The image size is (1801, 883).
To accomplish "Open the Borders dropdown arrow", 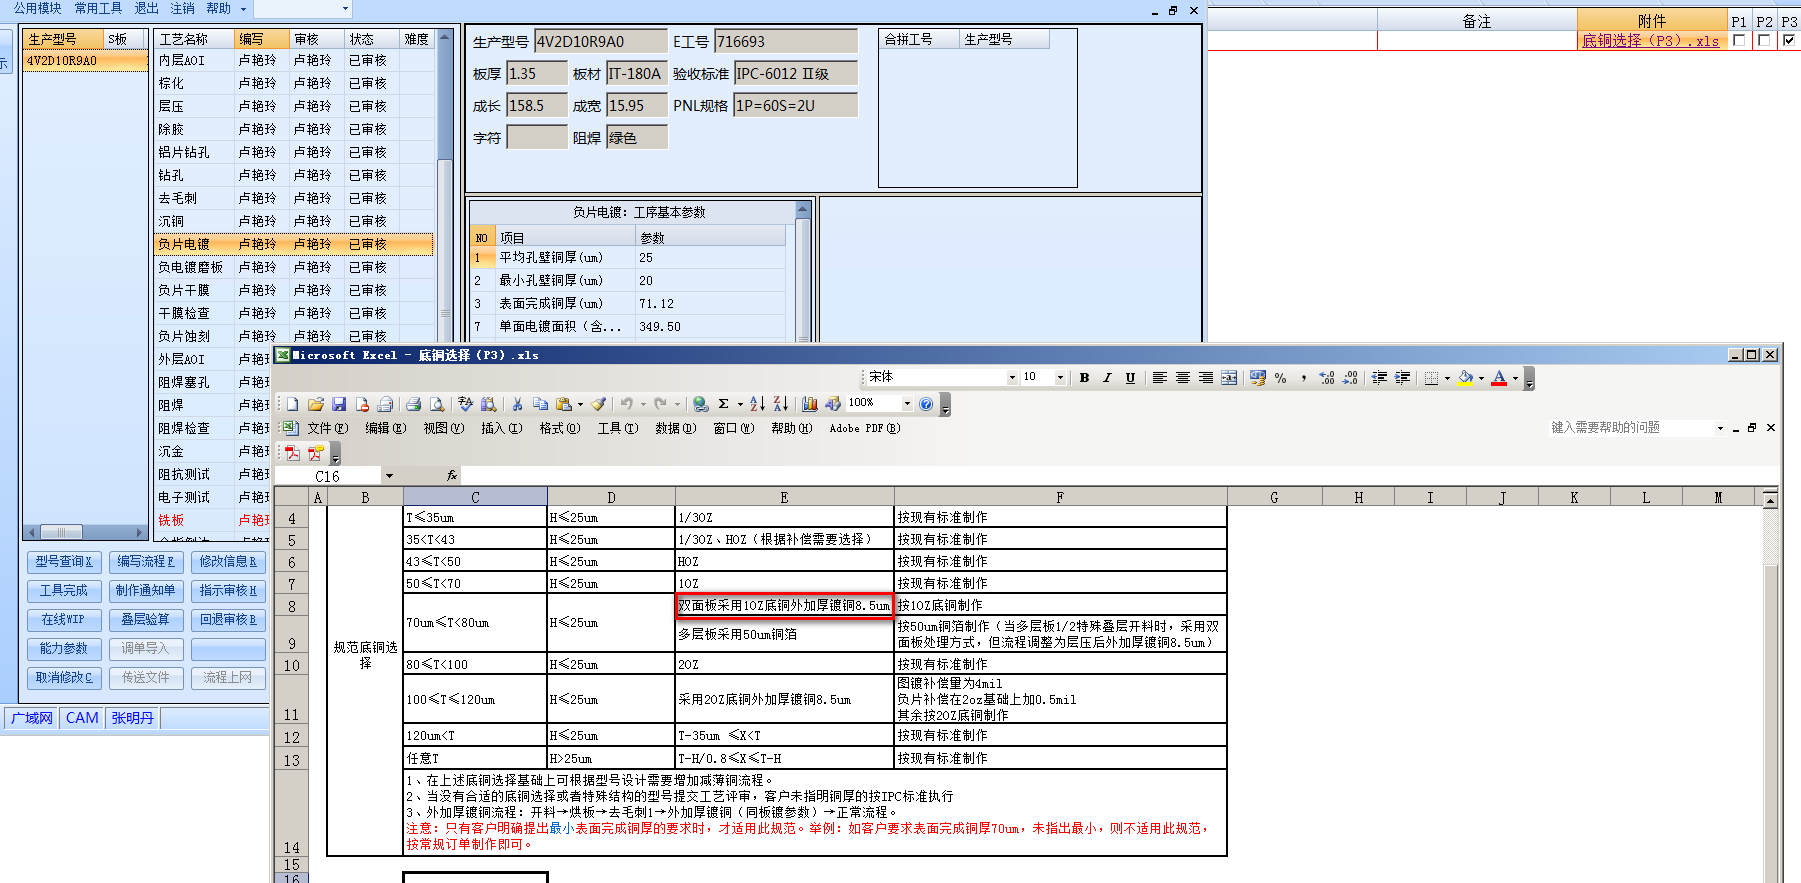I will (1447, 377).
